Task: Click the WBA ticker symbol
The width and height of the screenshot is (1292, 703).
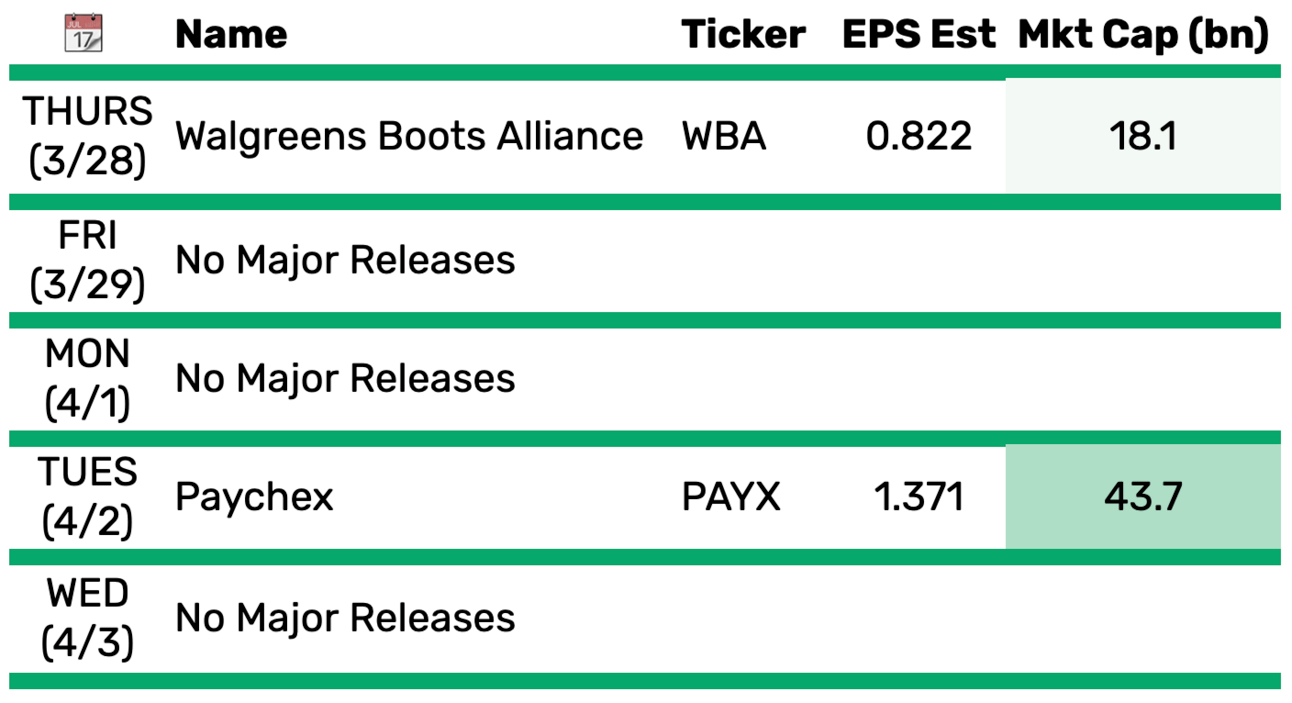Action: (724, 136)
